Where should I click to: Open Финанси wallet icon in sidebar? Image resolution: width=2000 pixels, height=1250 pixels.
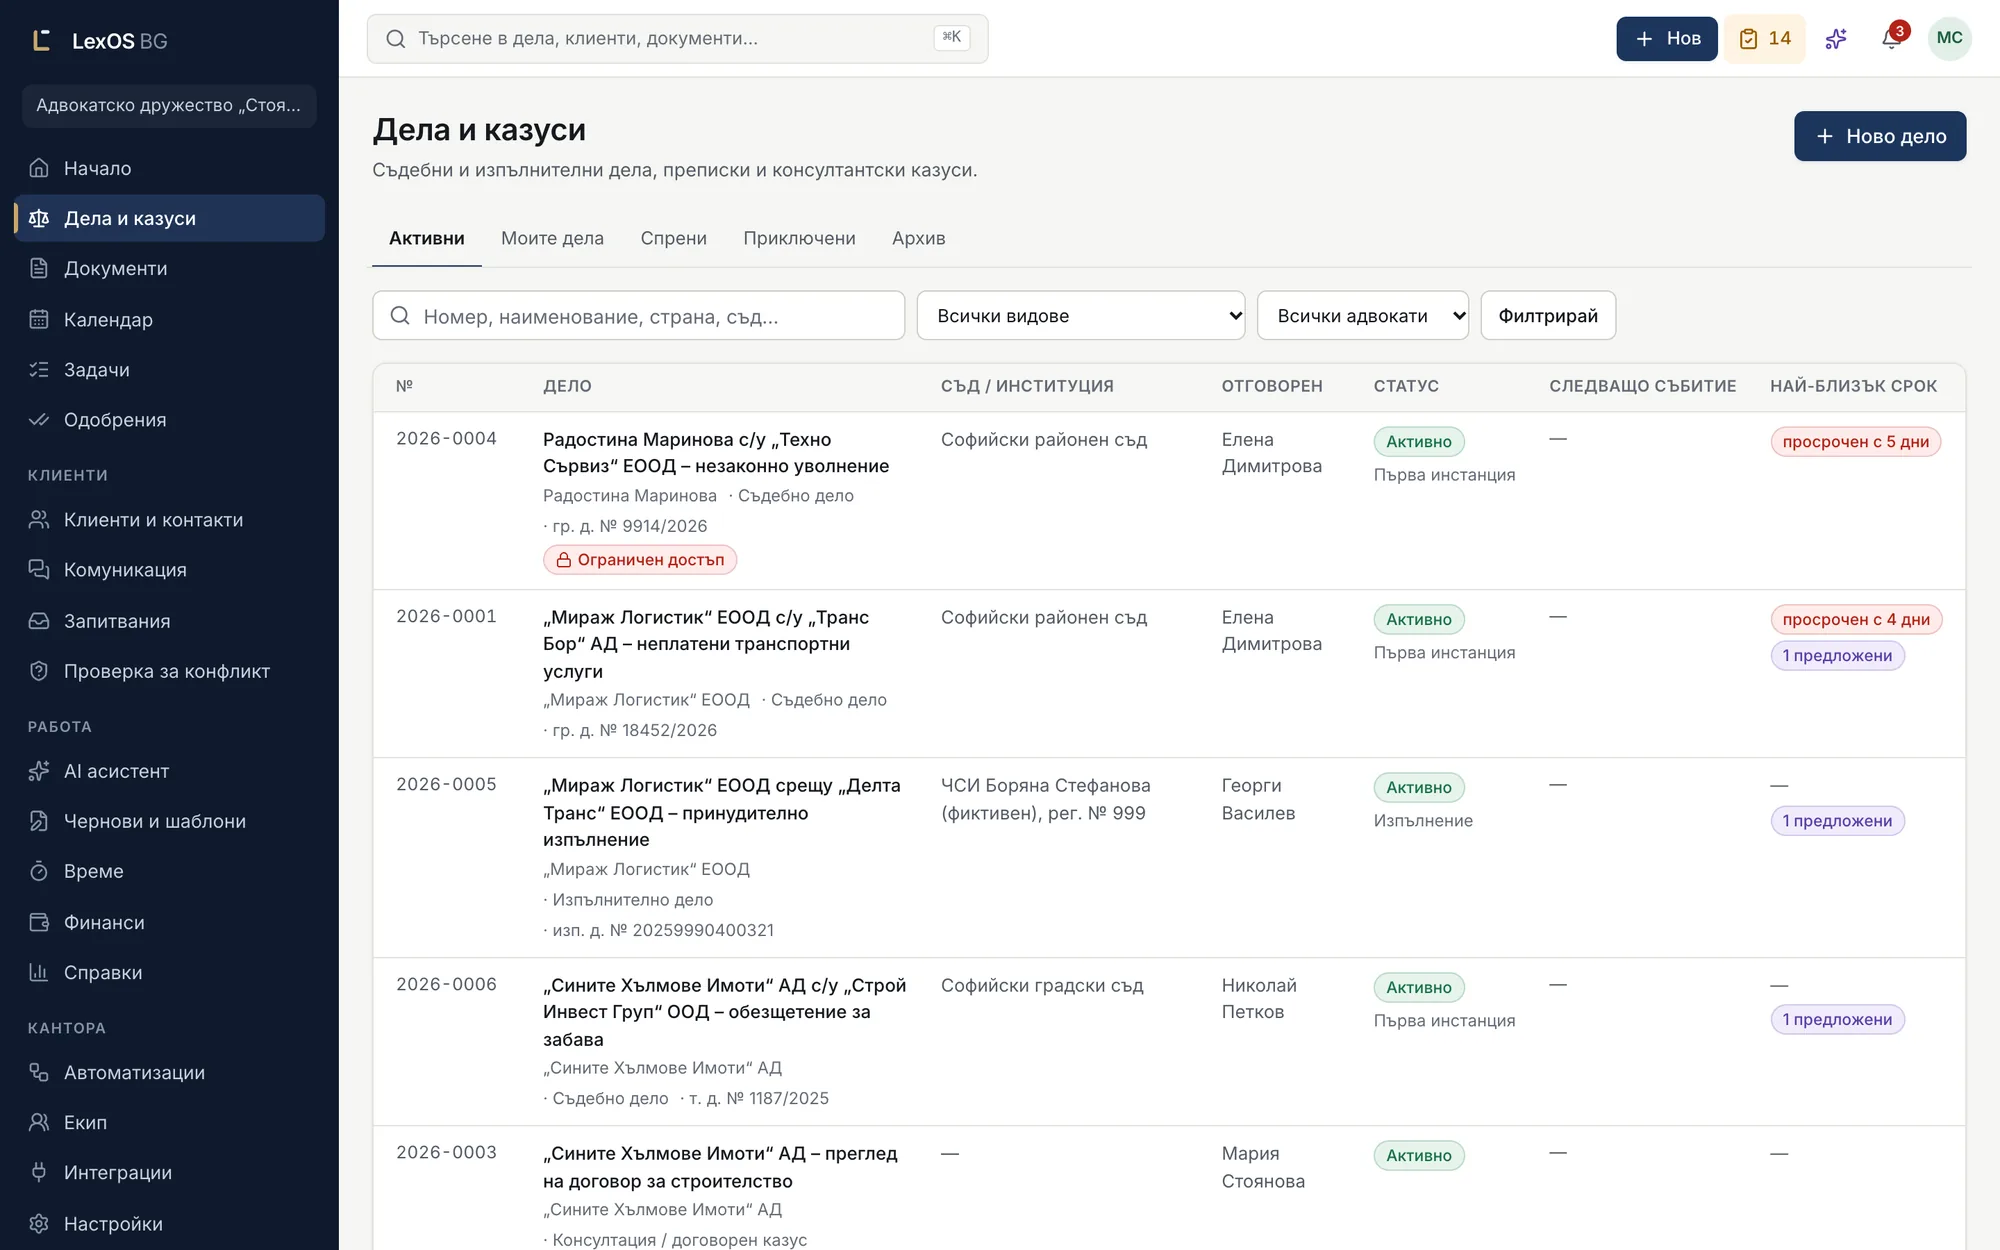coord(39,922)
